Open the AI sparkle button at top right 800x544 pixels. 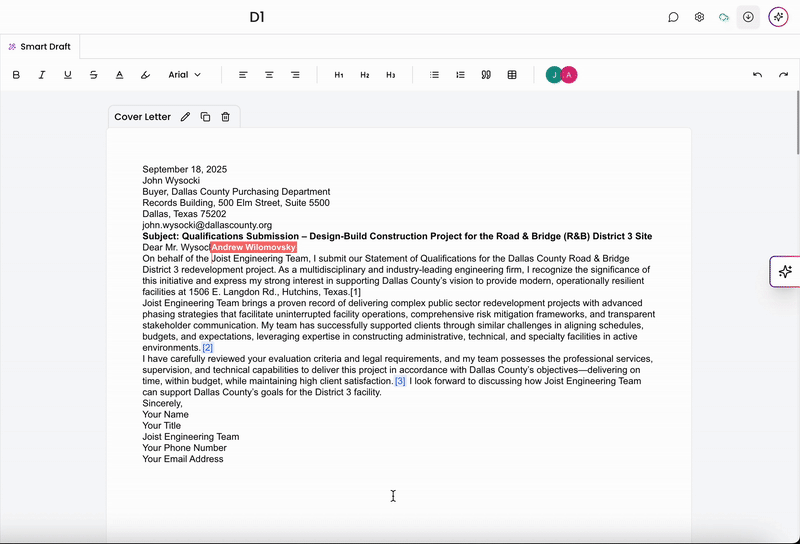coord(778,17)
